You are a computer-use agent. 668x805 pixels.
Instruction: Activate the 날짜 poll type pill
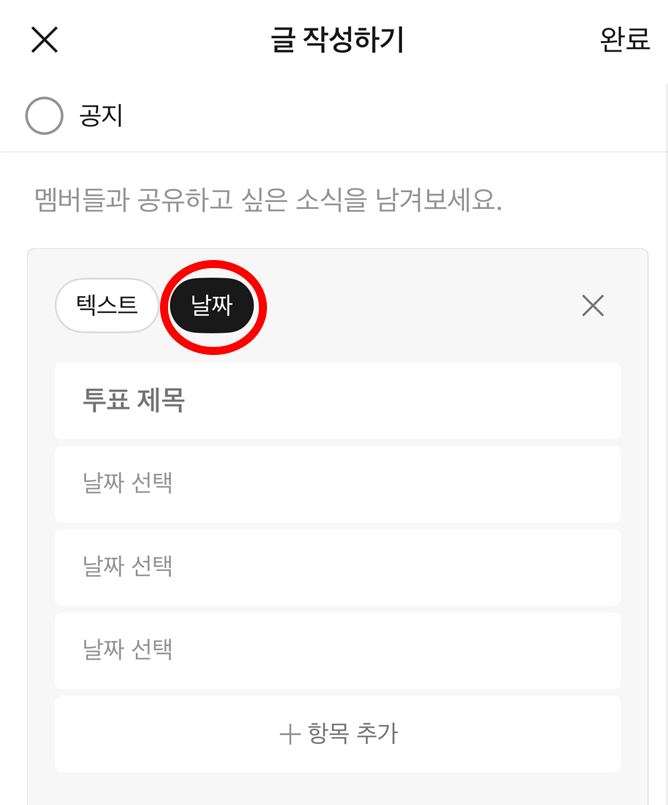click(212, 305)
